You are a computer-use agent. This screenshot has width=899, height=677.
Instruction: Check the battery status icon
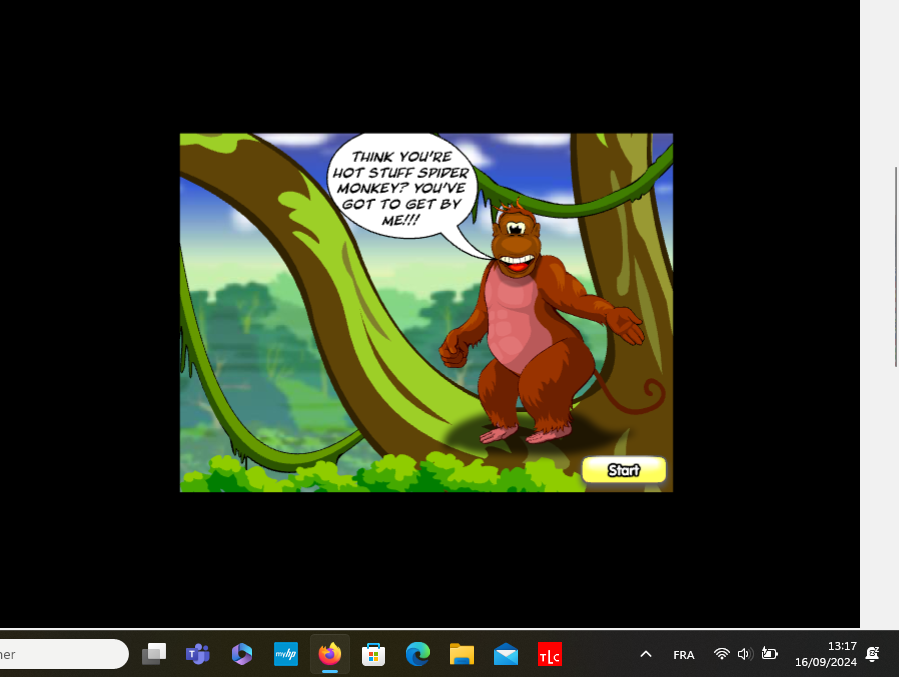click(769, 654)
